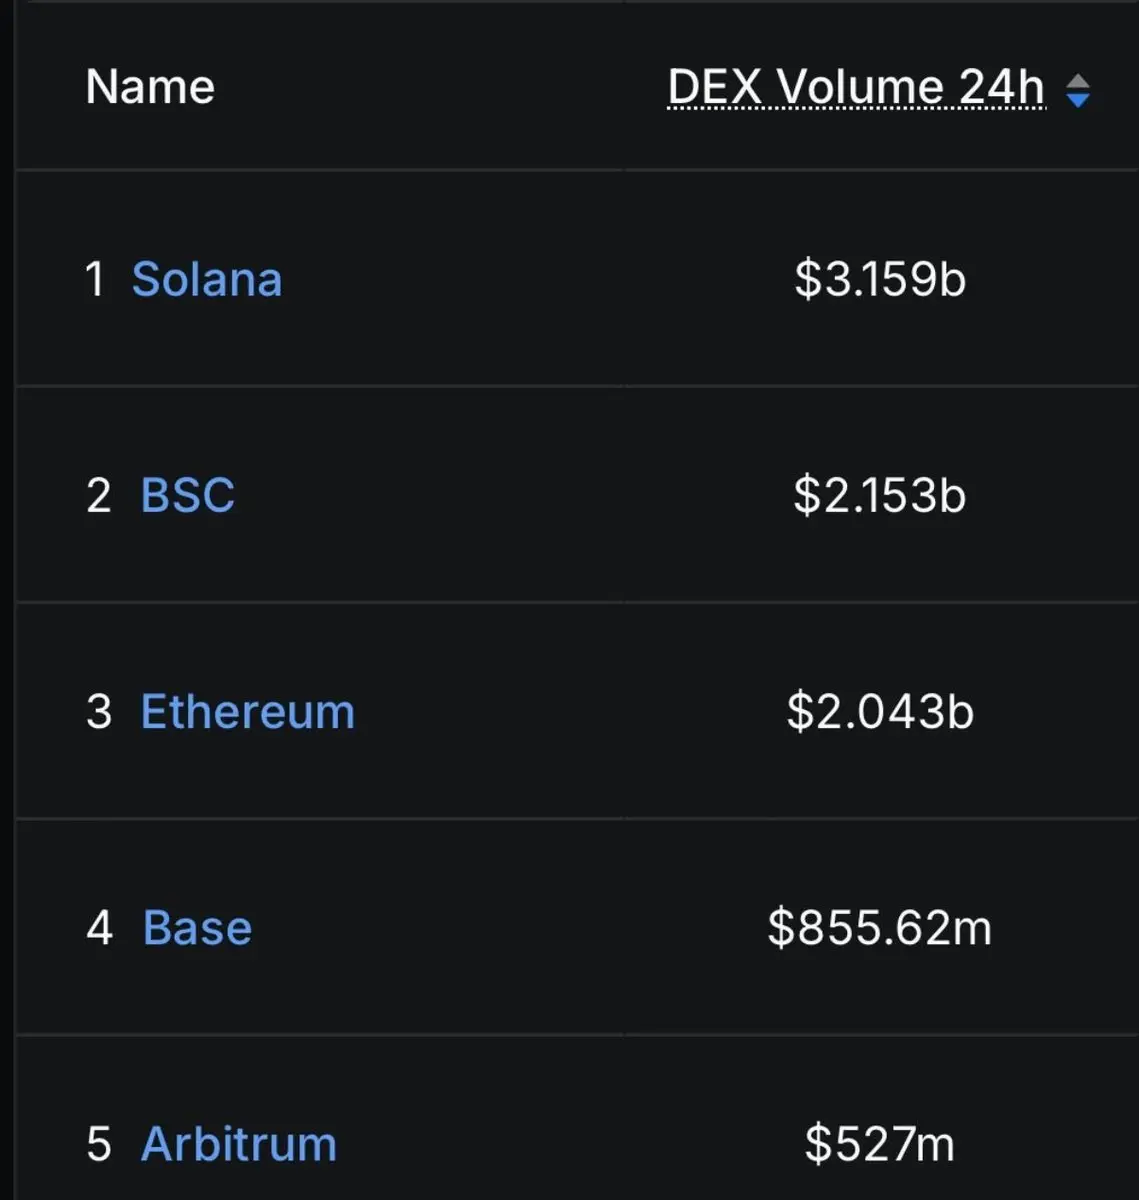The height and width of the screenshot is (1200, 1139).
Task: Click Solana's $3.159b volume value
Action: [x=880, y=279]
